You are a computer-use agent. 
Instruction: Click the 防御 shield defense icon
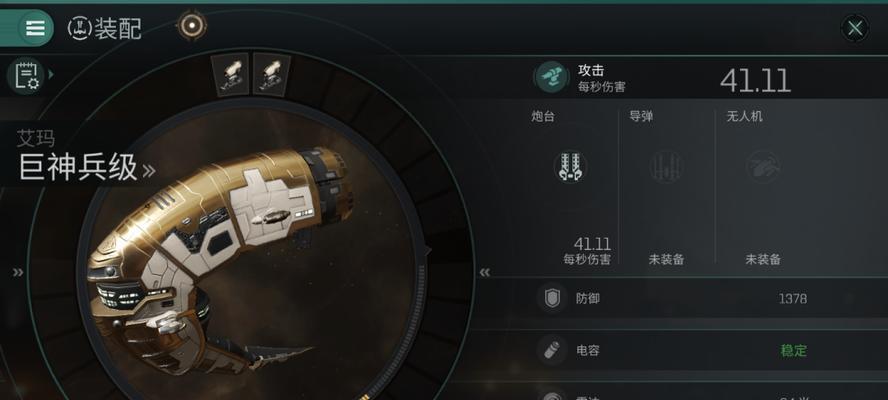552,299
